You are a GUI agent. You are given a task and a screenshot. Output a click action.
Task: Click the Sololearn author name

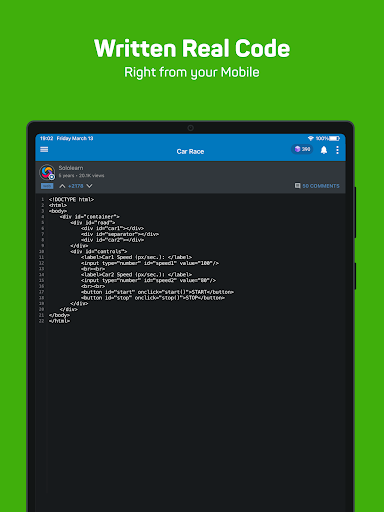pos(71,168)
